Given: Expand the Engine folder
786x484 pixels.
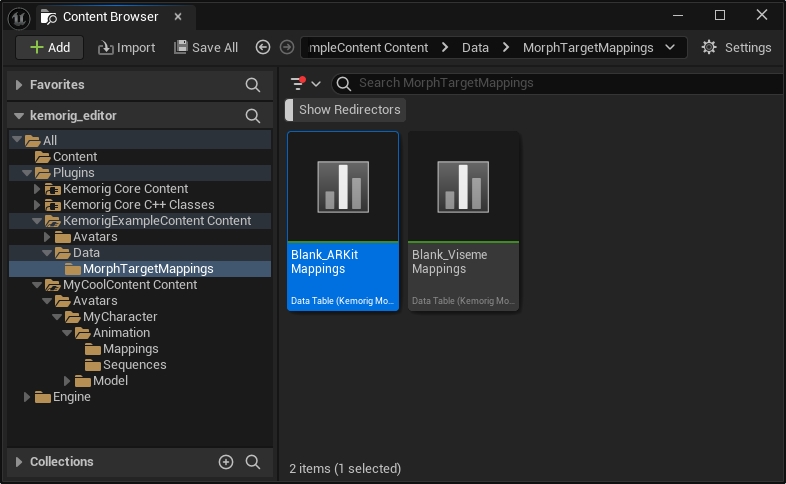Looking at the screenshot, I should tap(28, 397).
